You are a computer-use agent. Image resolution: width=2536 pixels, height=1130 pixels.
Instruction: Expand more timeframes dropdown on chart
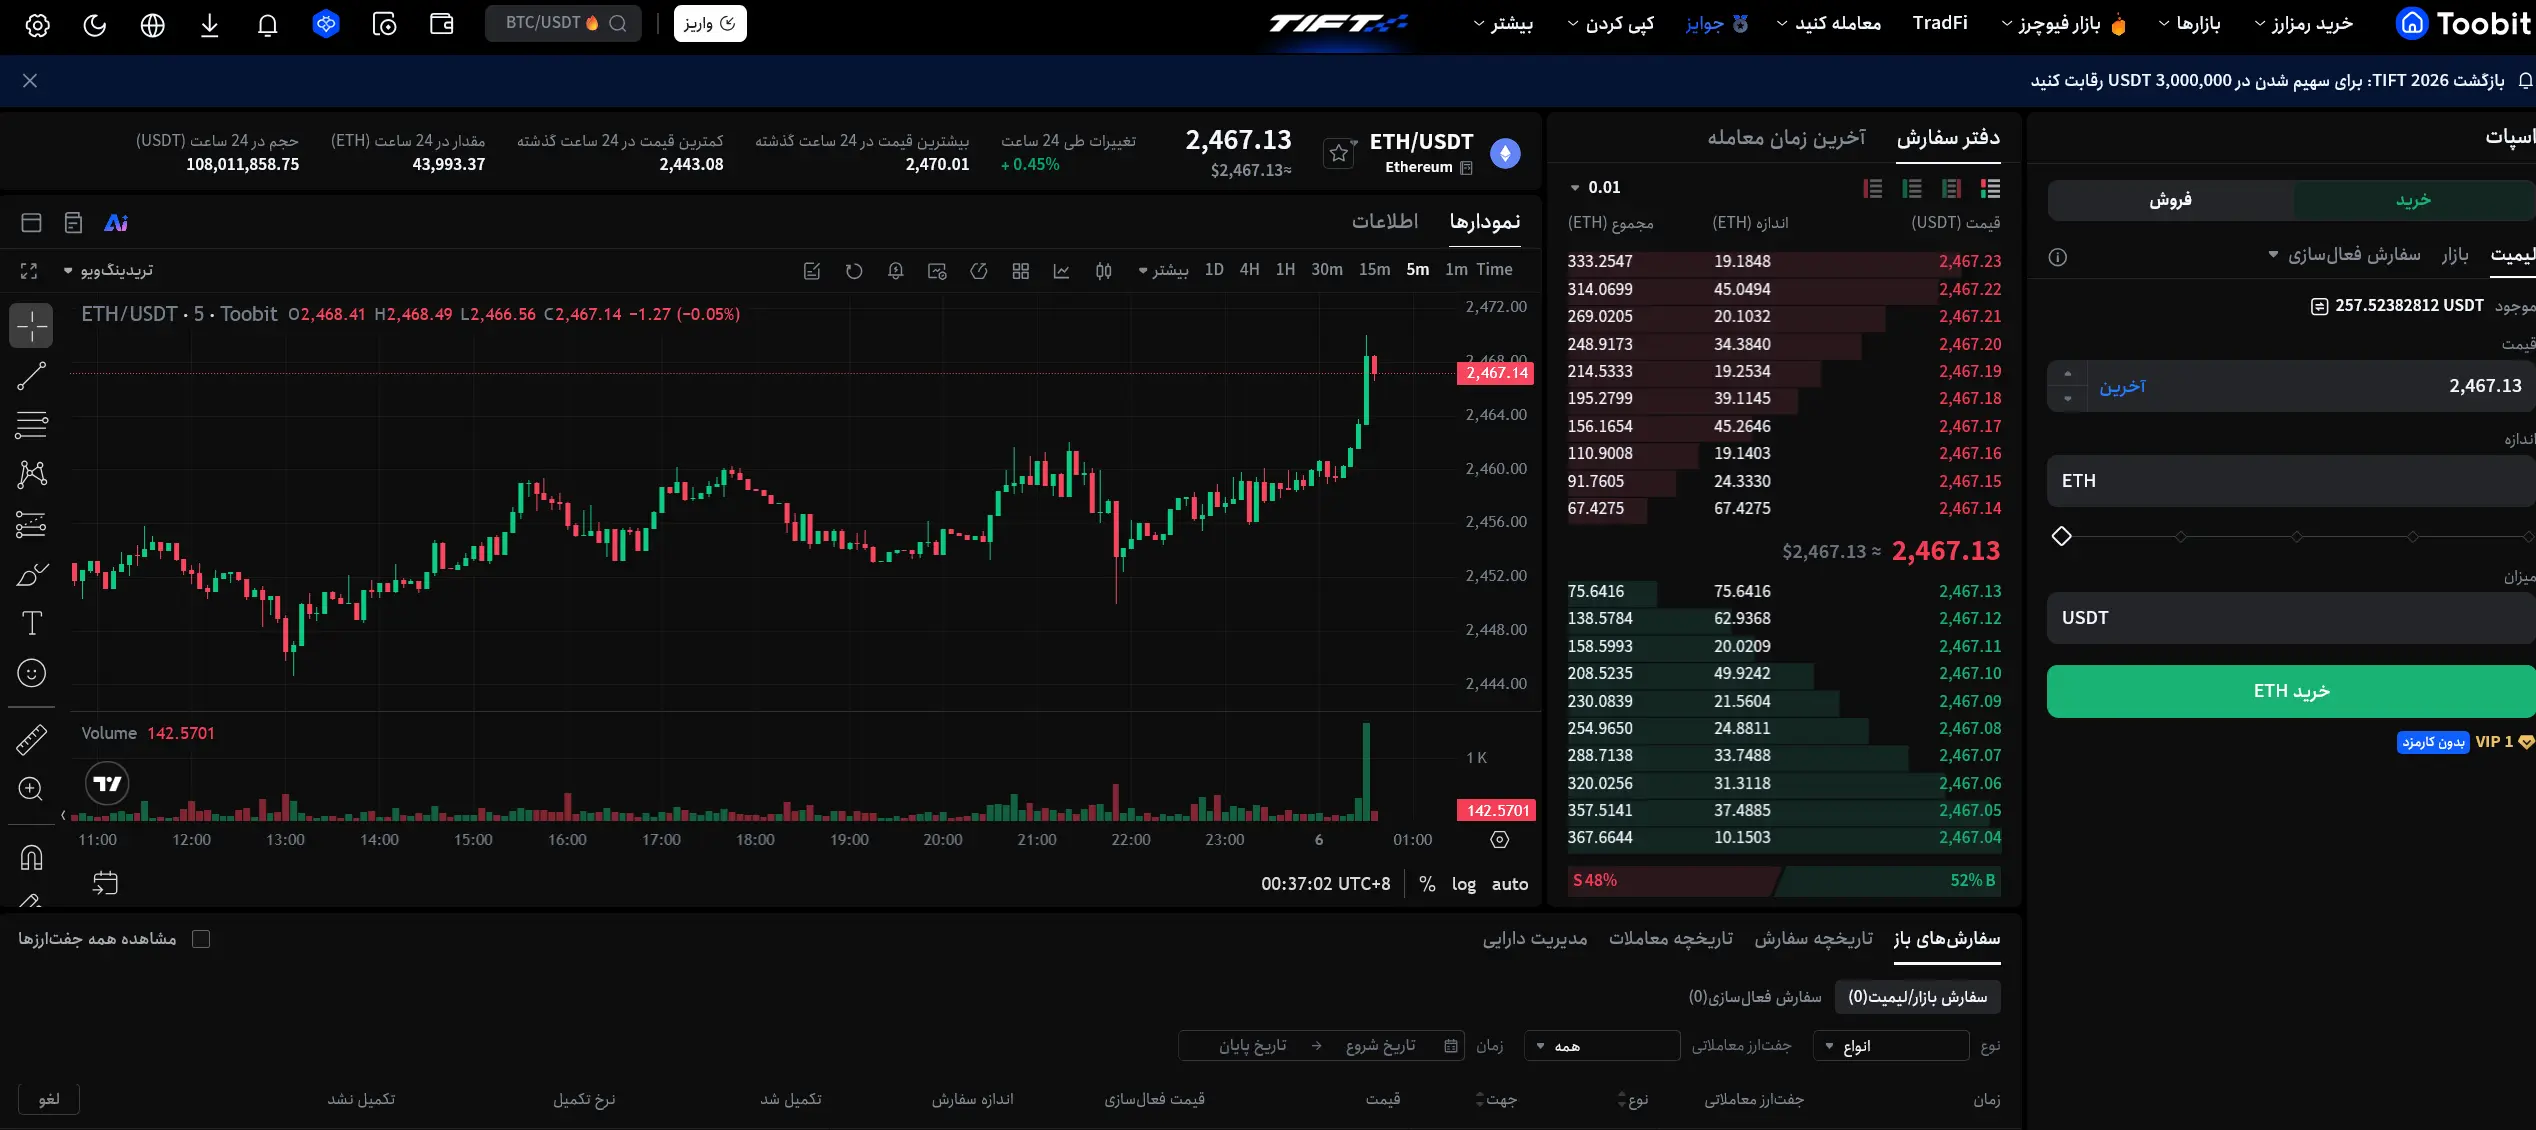coord(1163,270)
